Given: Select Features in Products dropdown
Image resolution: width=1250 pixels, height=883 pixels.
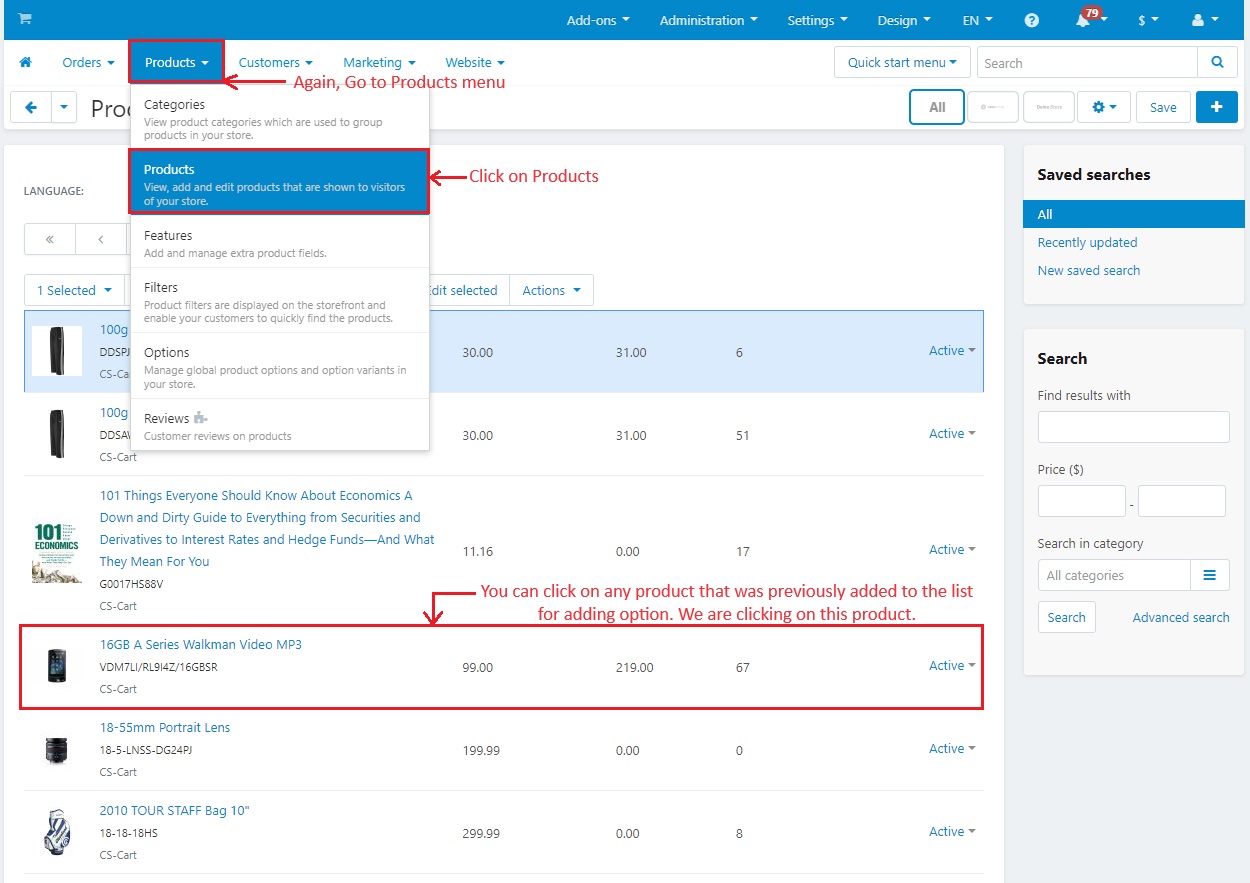Looking at the screenshot, I should [x=280, y=243].
